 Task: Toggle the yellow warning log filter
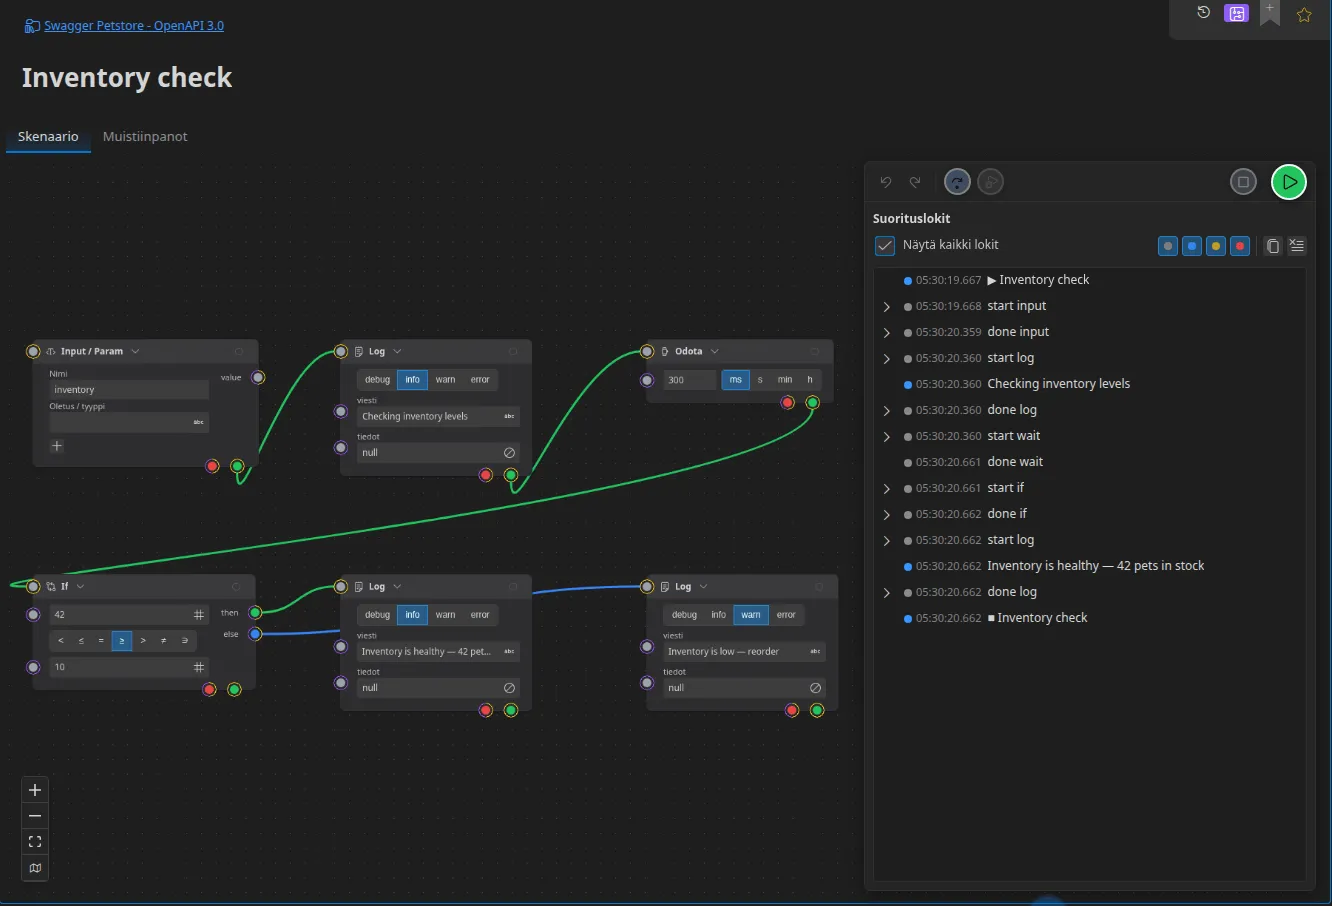[1216, 246]
